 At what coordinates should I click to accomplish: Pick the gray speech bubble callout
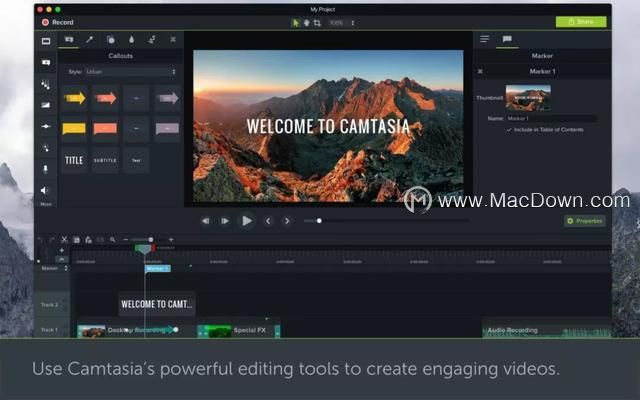tap(167, 129)
